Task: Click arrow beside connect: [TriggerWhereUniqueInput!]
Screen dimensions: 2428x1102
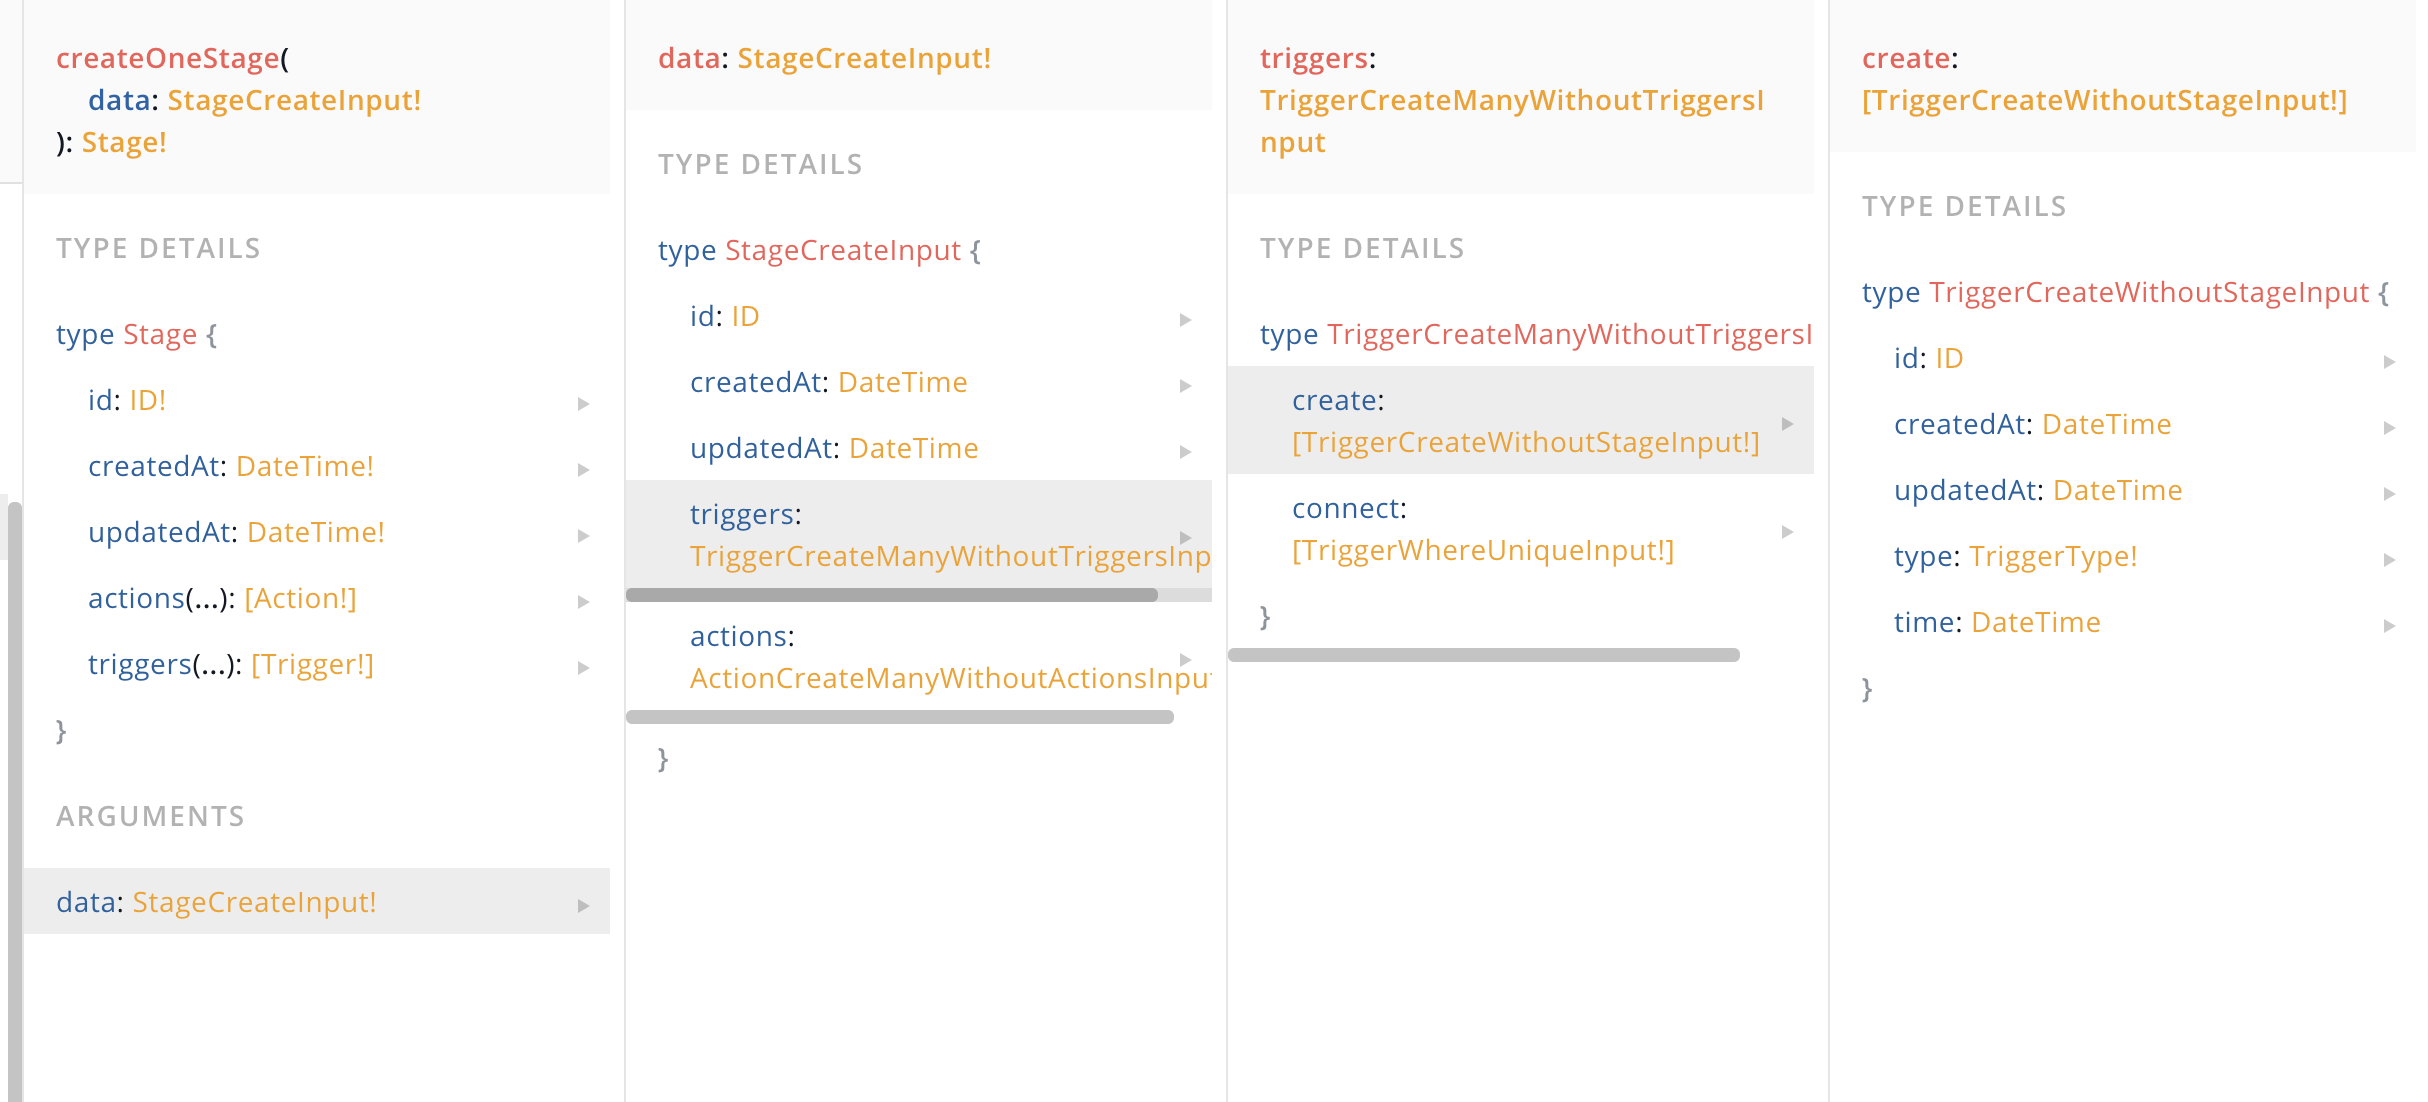Action: [x=1787, y=531]
